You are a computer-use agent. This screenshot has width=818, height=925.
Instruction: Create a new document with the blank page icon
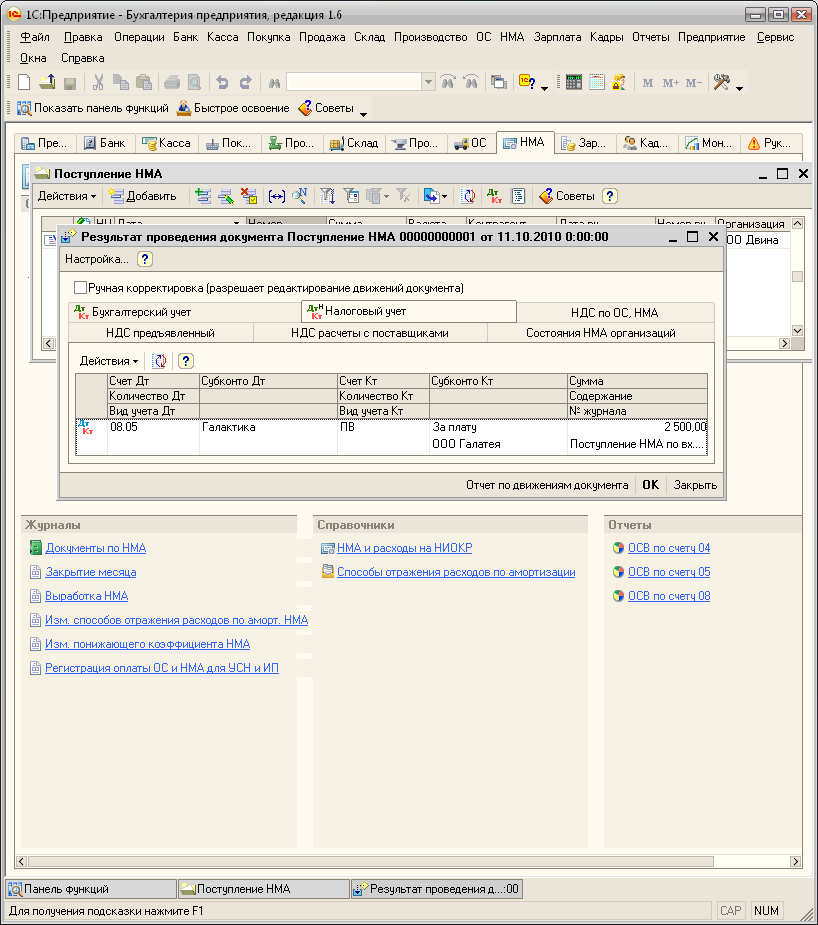click(x=24, y=82)
